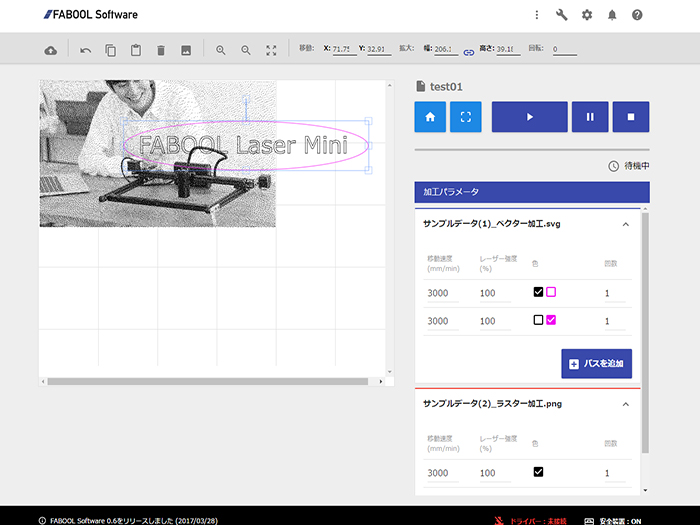Select the FABOOL Laser Mini text object
This screenshot has height=525, width=700.
pyautogui.click(x=243, y=145)
